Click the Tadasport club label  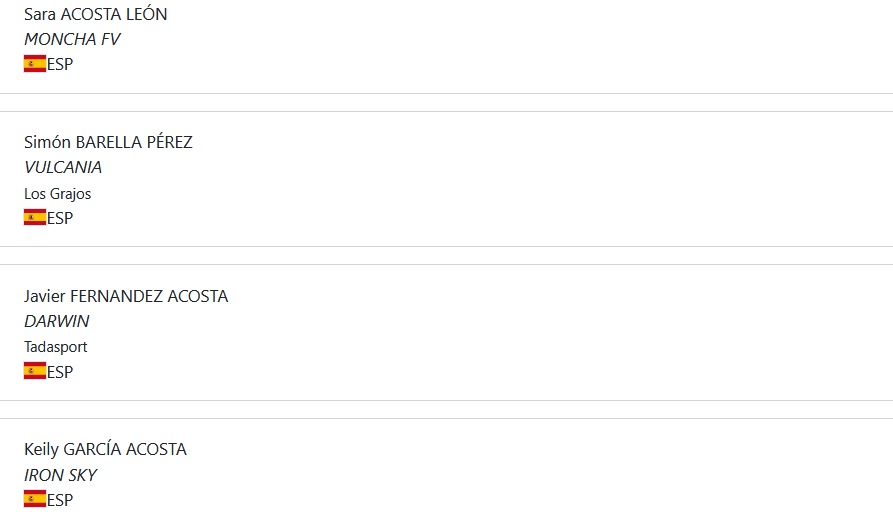click(x=56, y=347)
